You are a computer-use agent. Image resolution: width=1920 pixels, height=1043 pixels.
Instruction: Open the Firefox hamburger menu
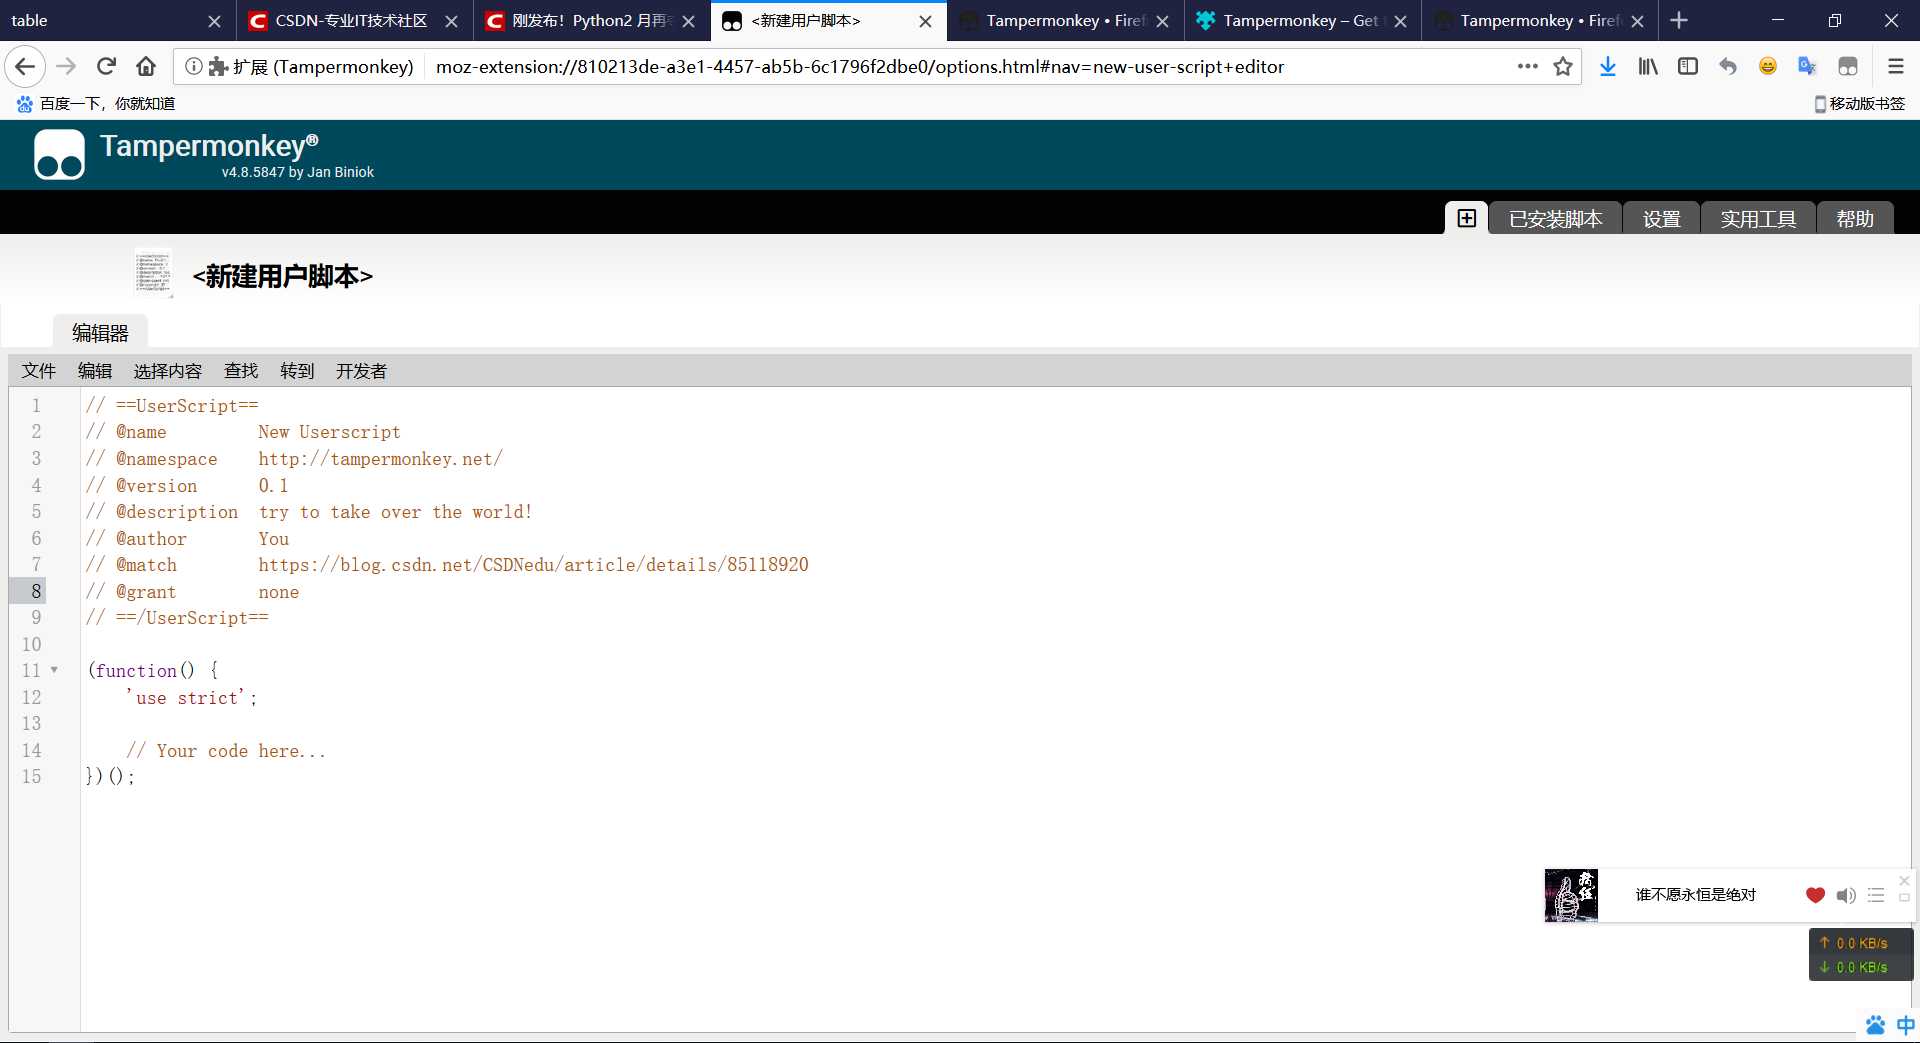(1895, 67)
